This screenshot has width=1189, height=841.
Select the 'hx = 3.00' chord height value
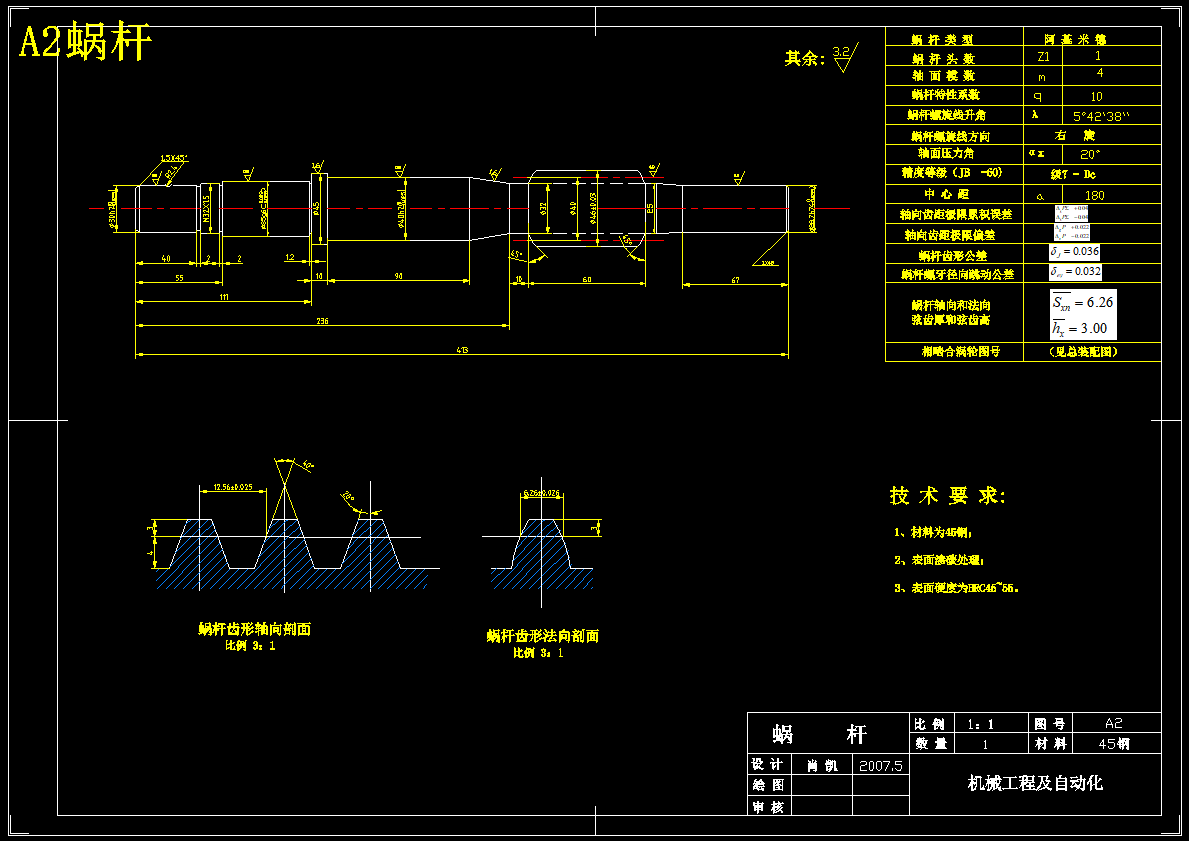(x=1079, y=328)
